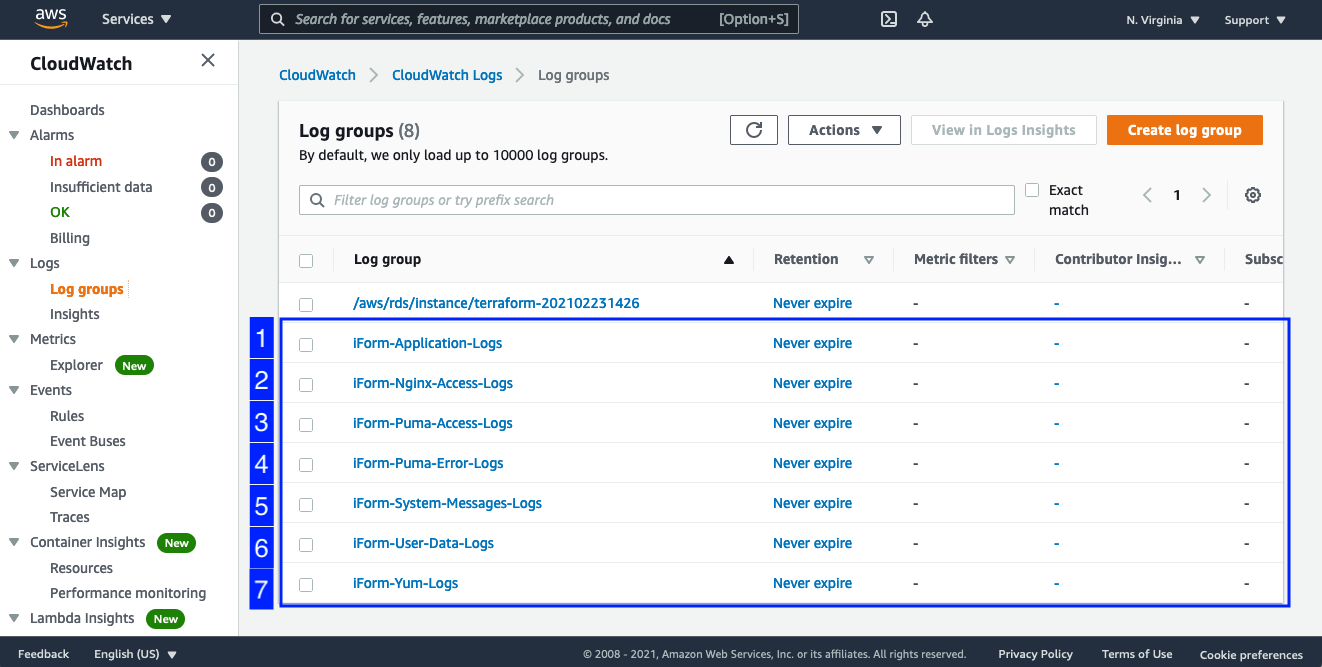This screenshot has height=667, width=1322.
Task: Open Logs Insights in the sidebar
Action: point(75,314)
